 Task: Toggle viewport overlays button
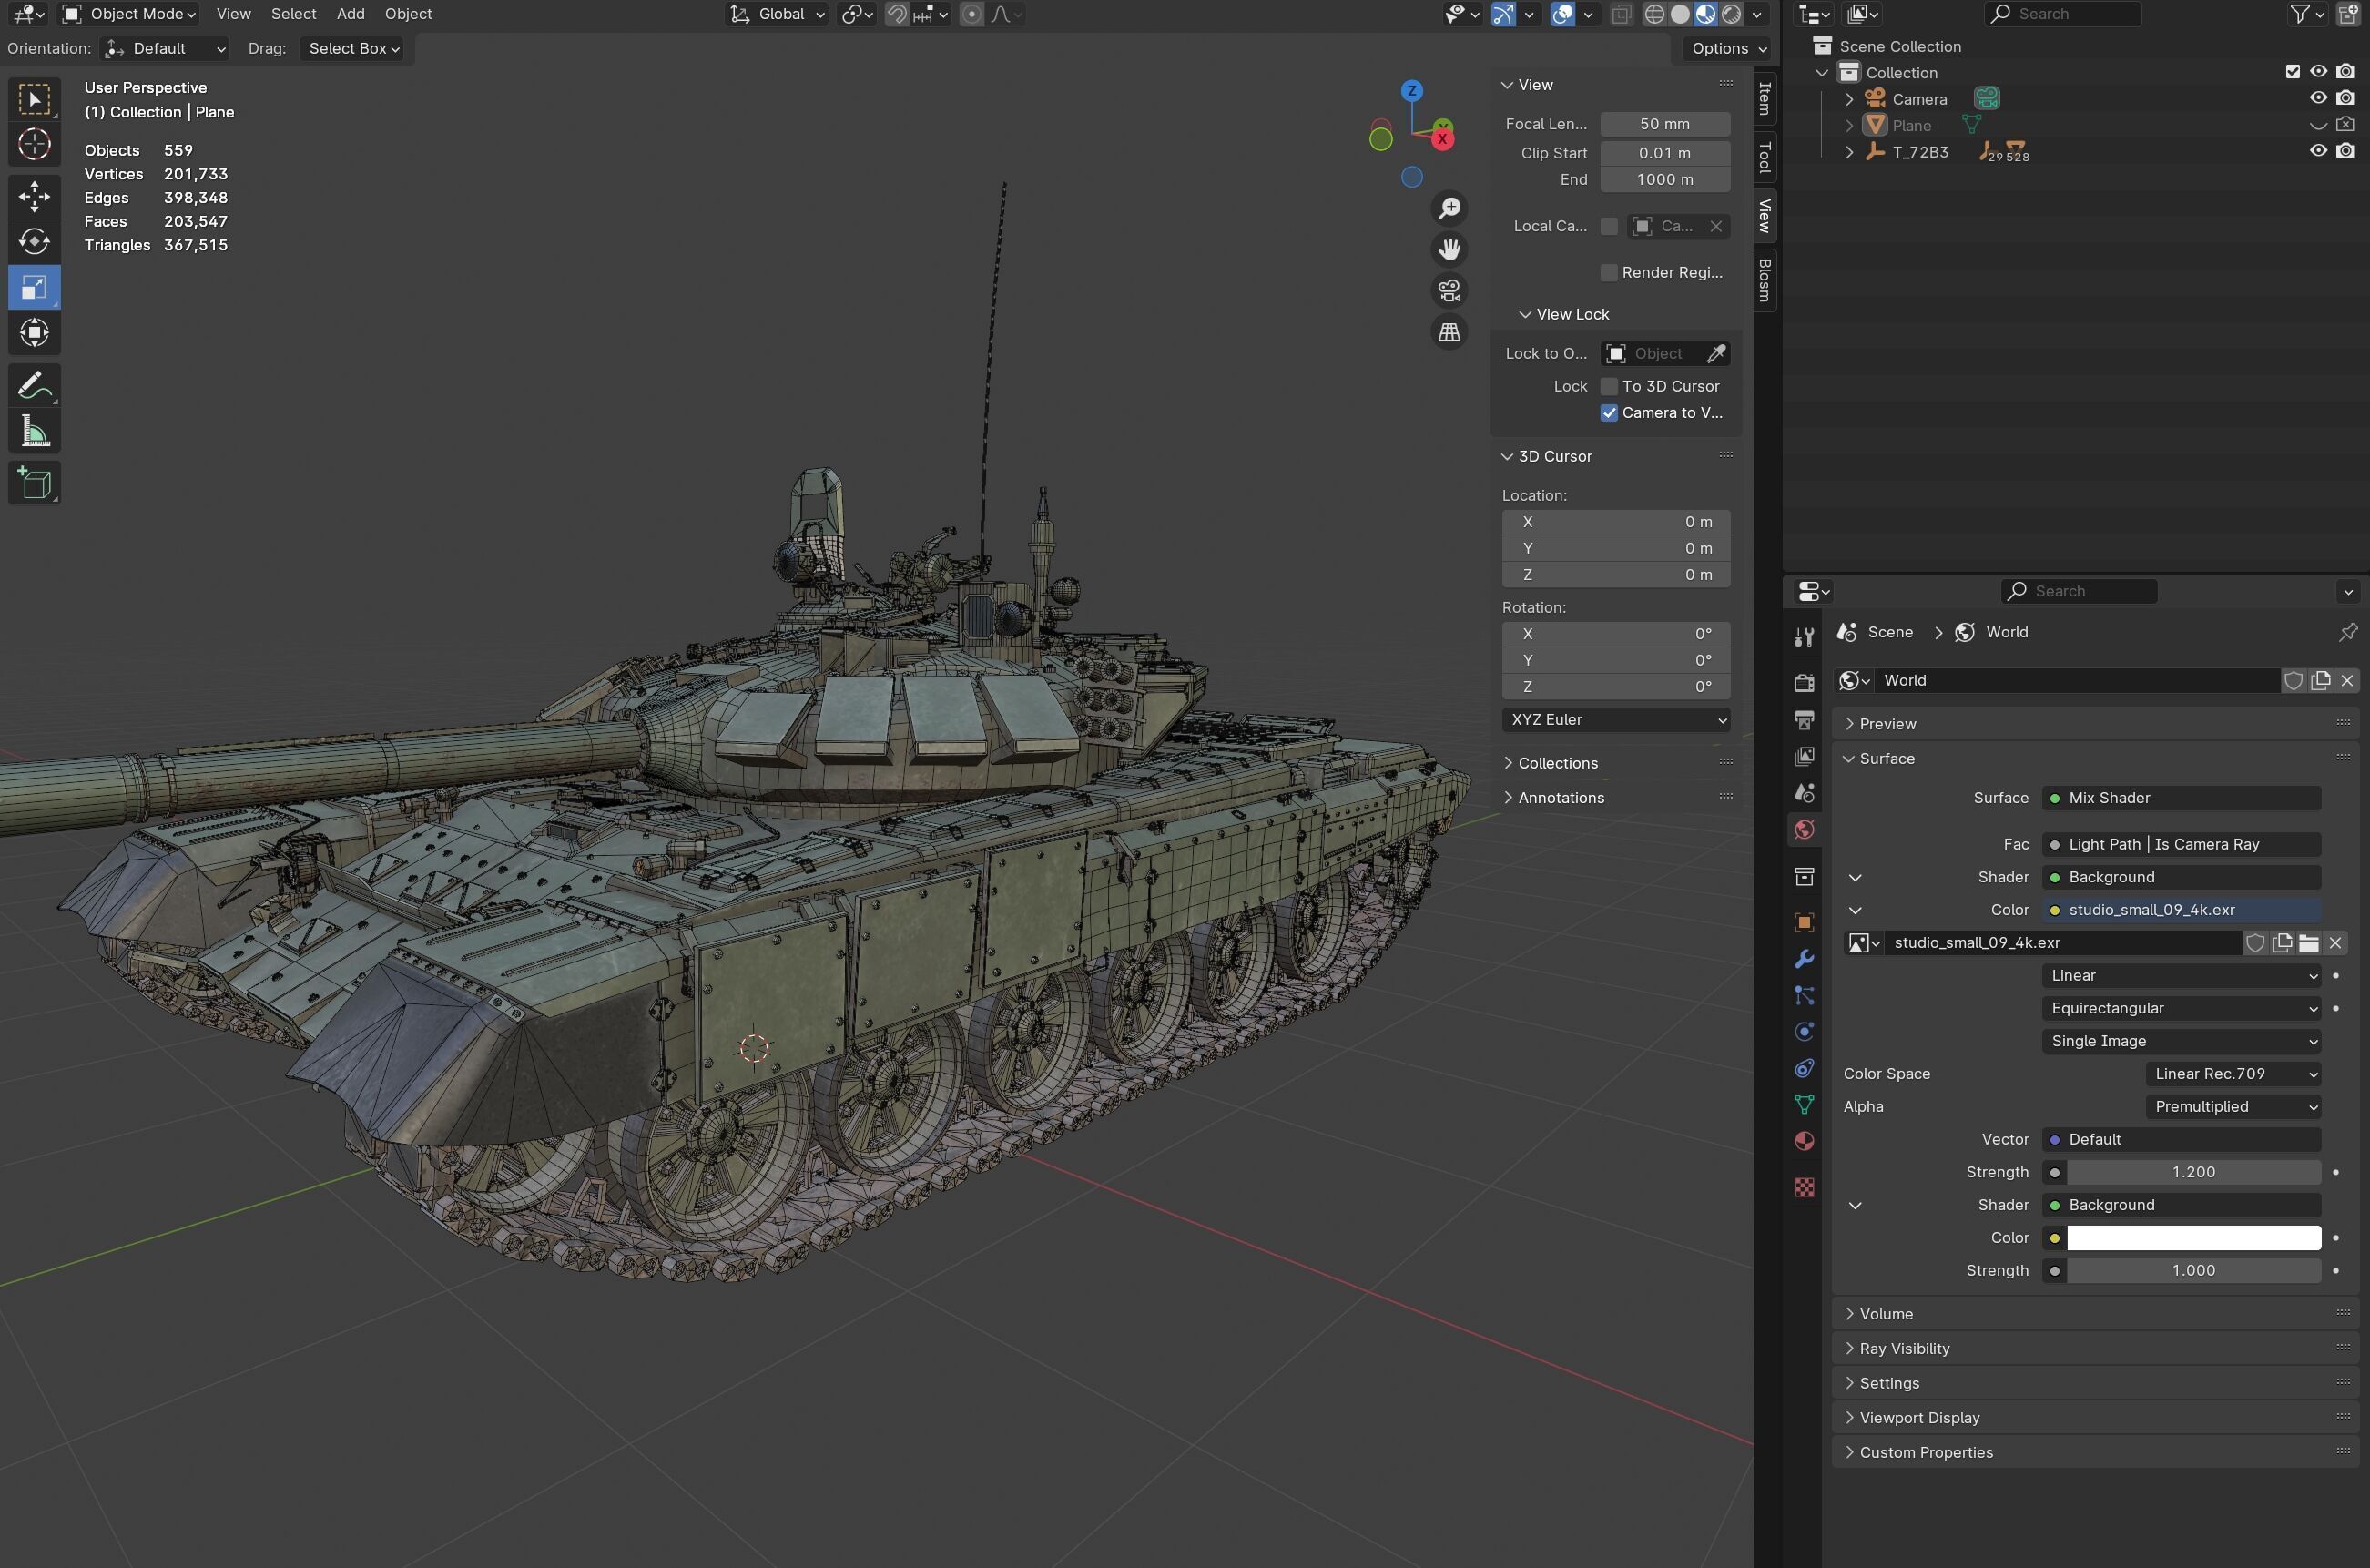(1562, 14)
